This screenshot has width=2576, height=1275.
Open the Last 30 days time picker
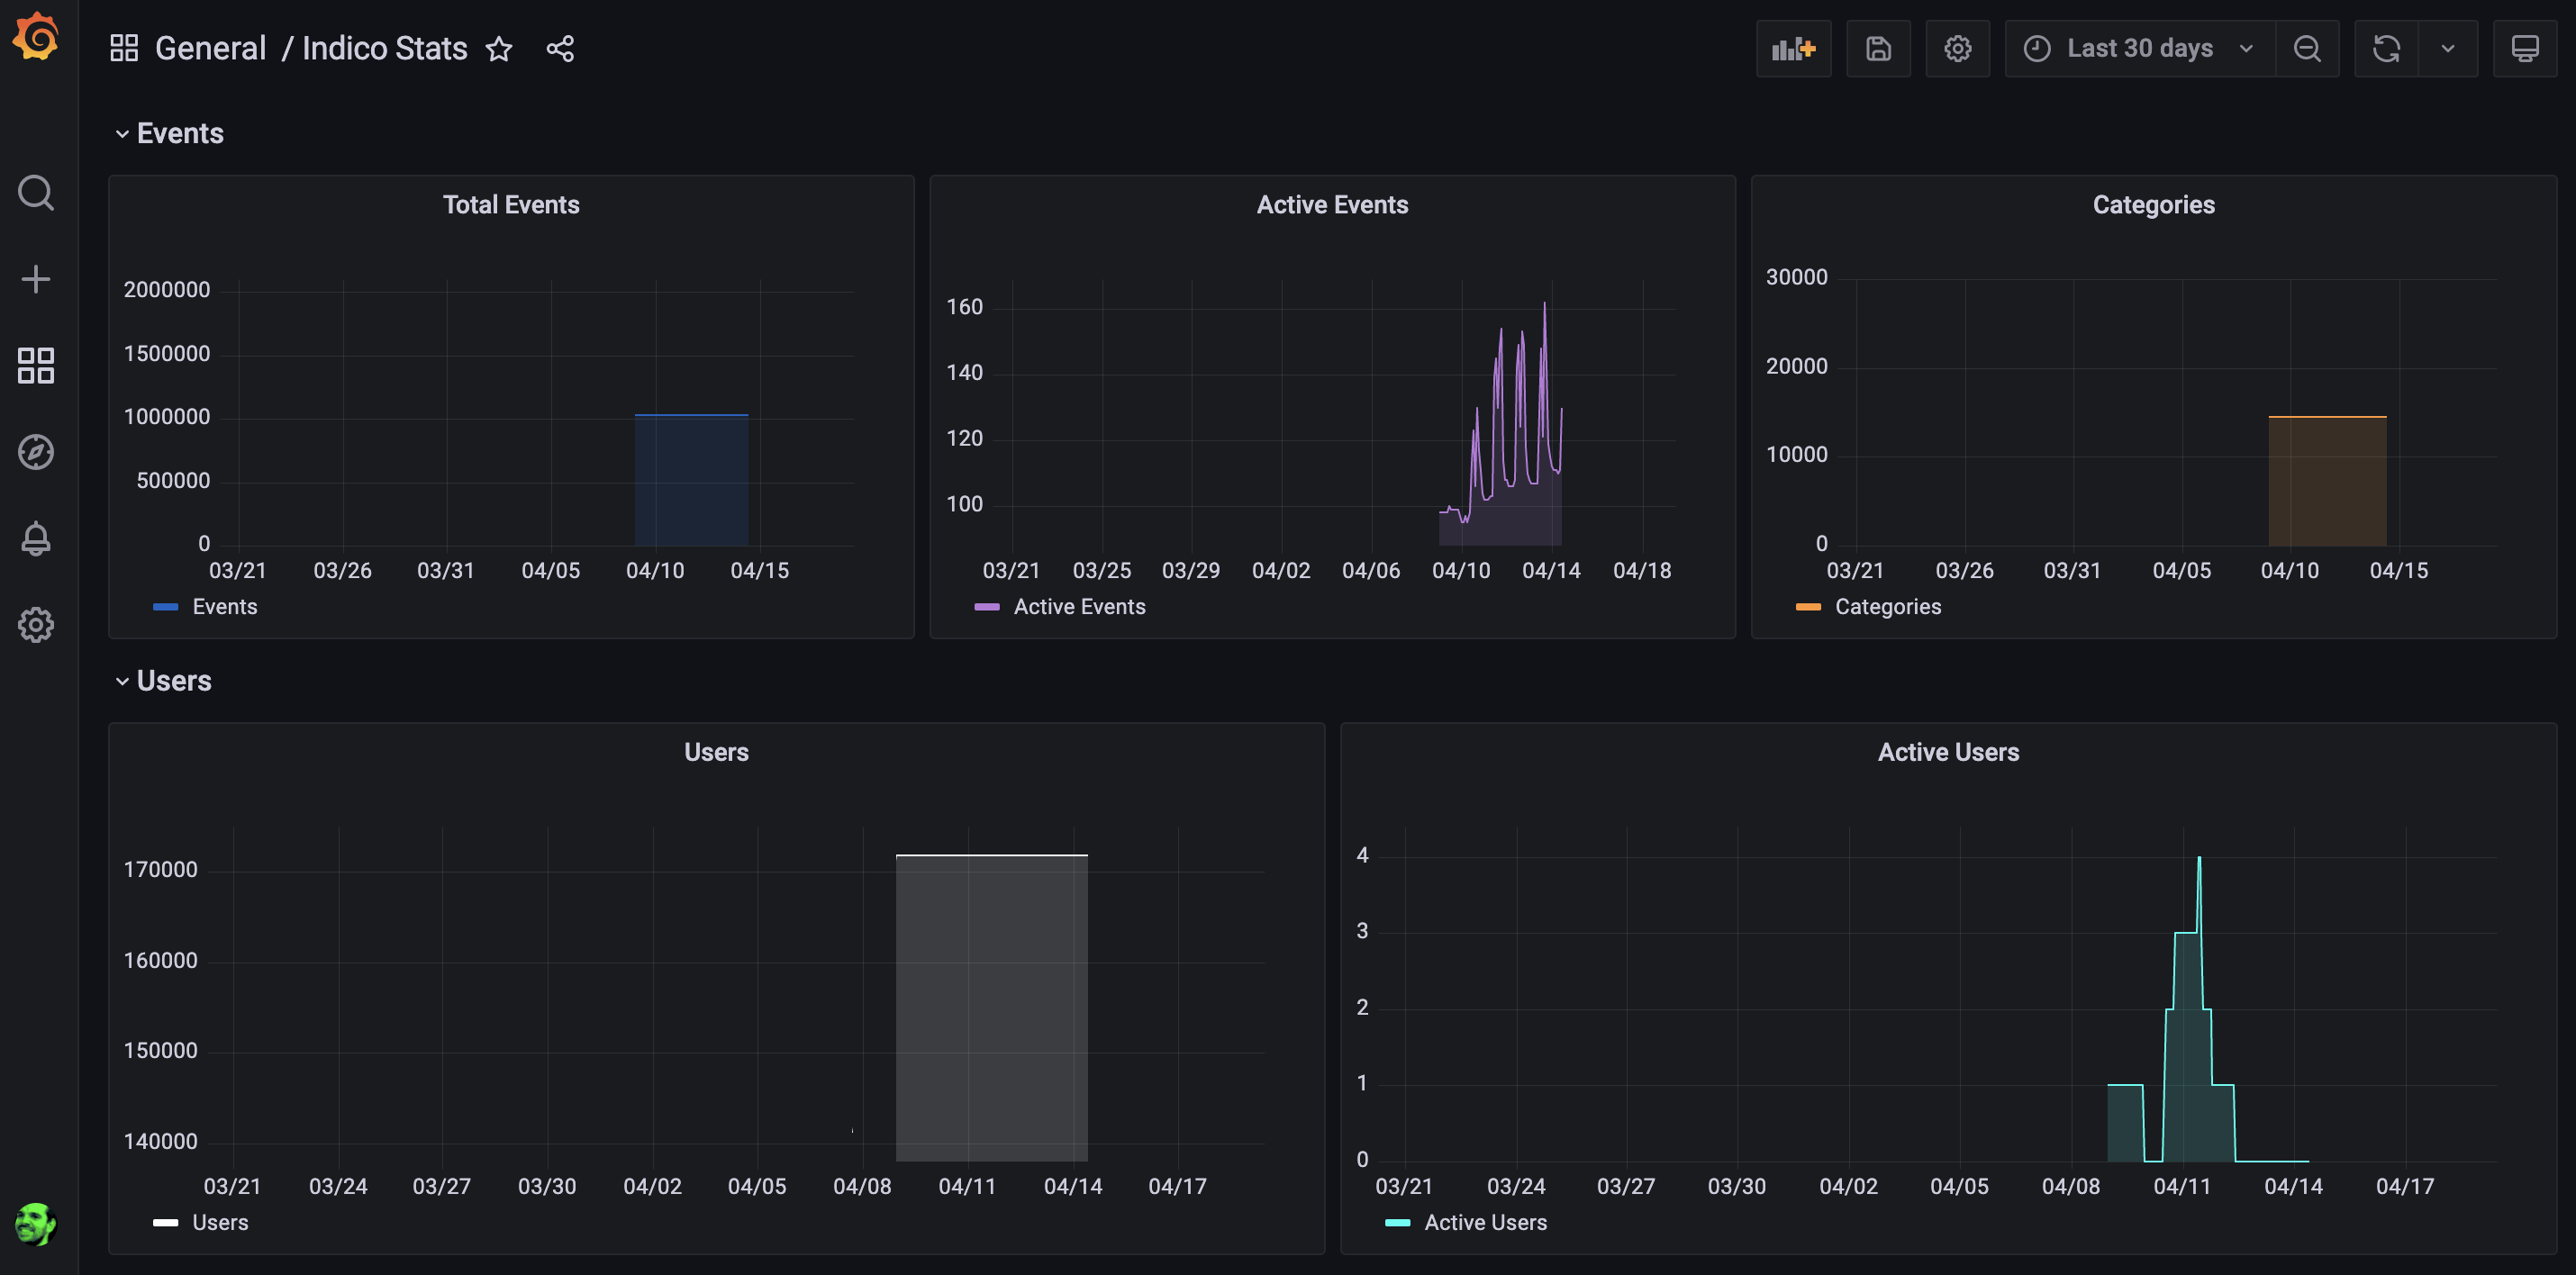(2138, 48)
